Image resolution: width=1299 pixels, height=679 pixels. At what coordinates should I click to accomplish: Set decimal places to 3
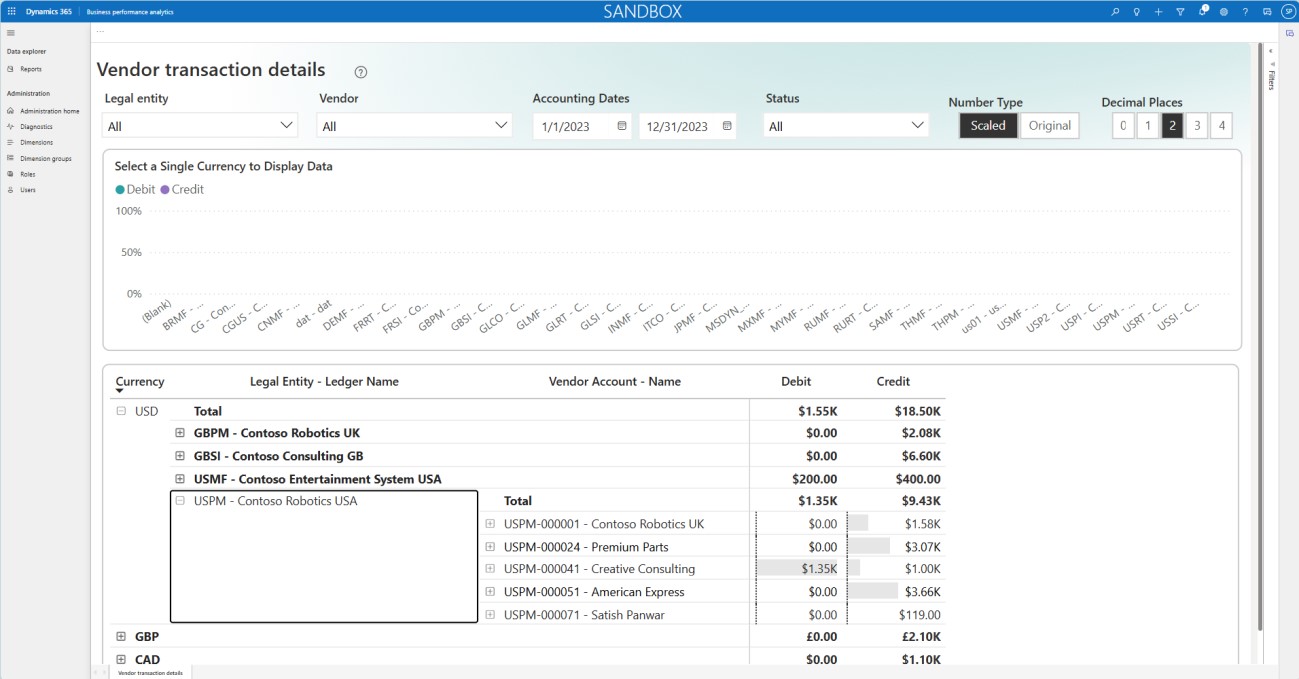pyautogui.click(x=1196, y=126)
